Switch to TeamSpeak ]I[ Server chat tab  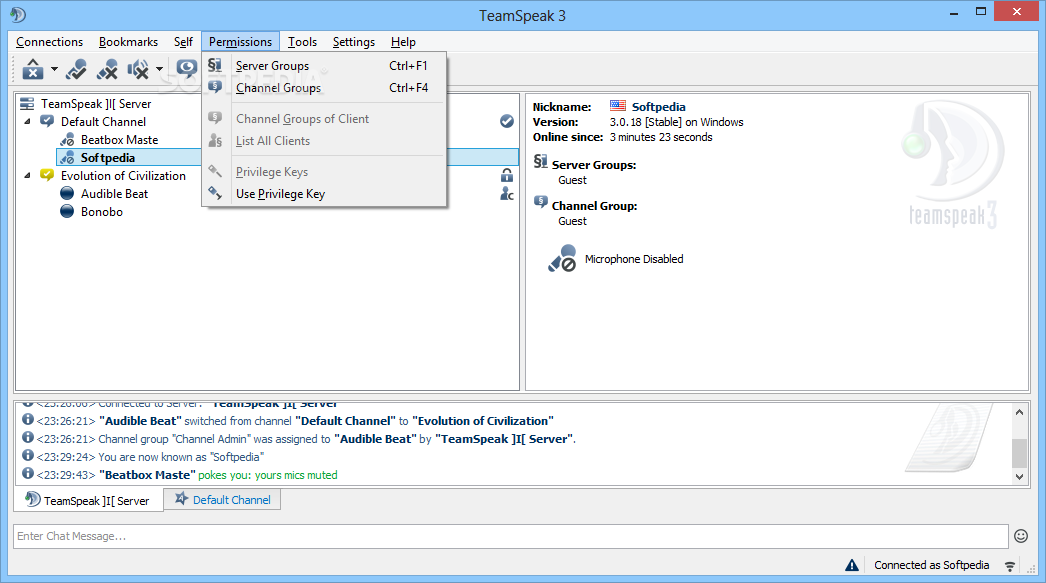[88, 500]
